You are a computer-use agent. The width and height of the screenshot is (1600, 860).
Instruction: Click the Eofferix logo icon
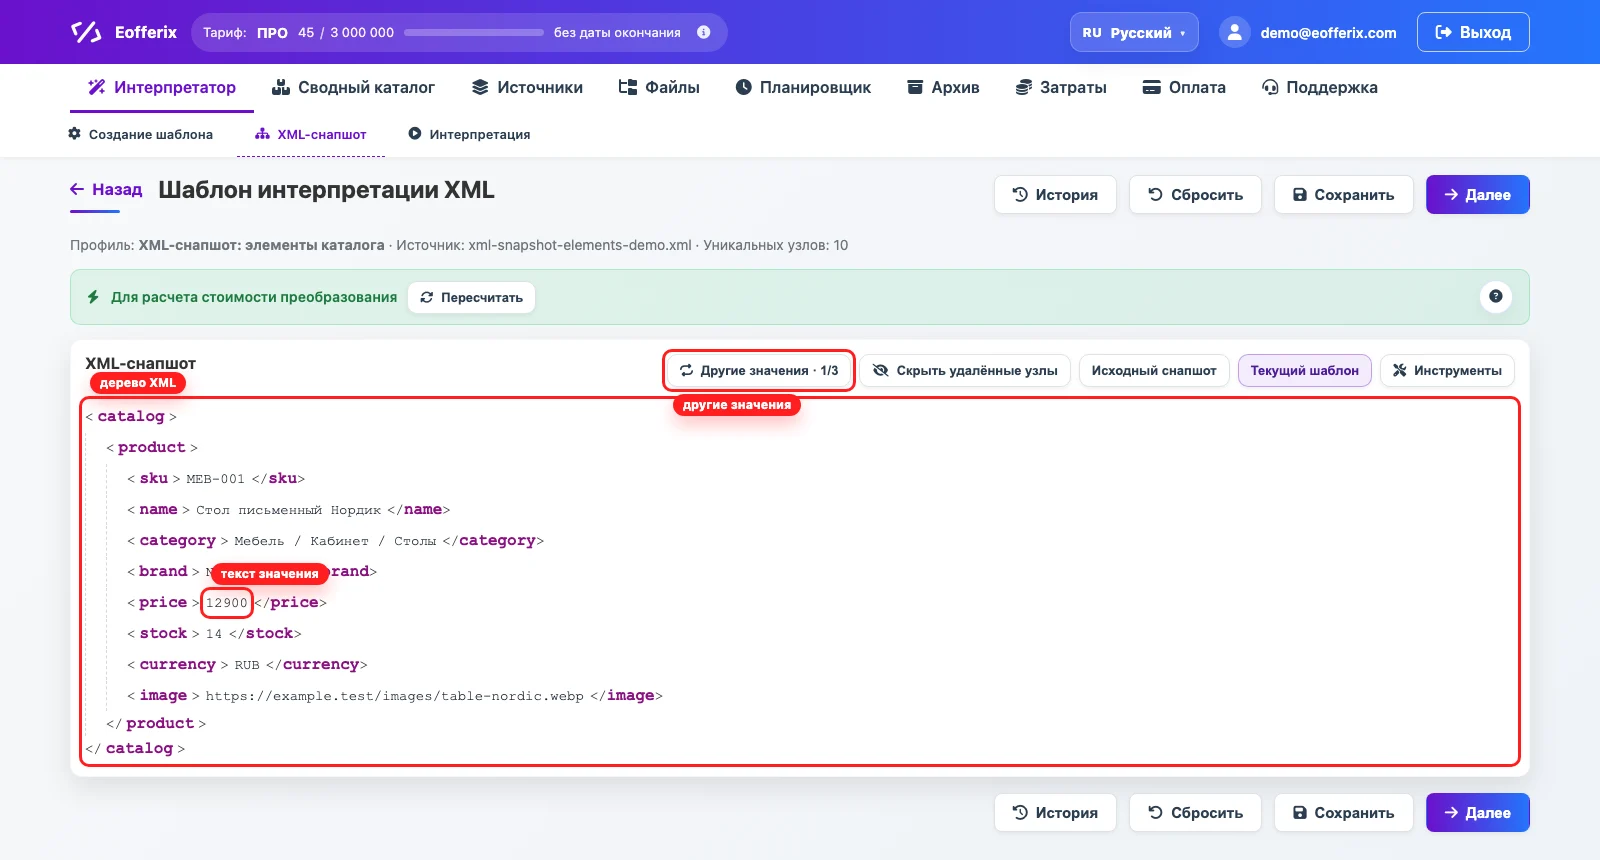click(x=86, y=32)
